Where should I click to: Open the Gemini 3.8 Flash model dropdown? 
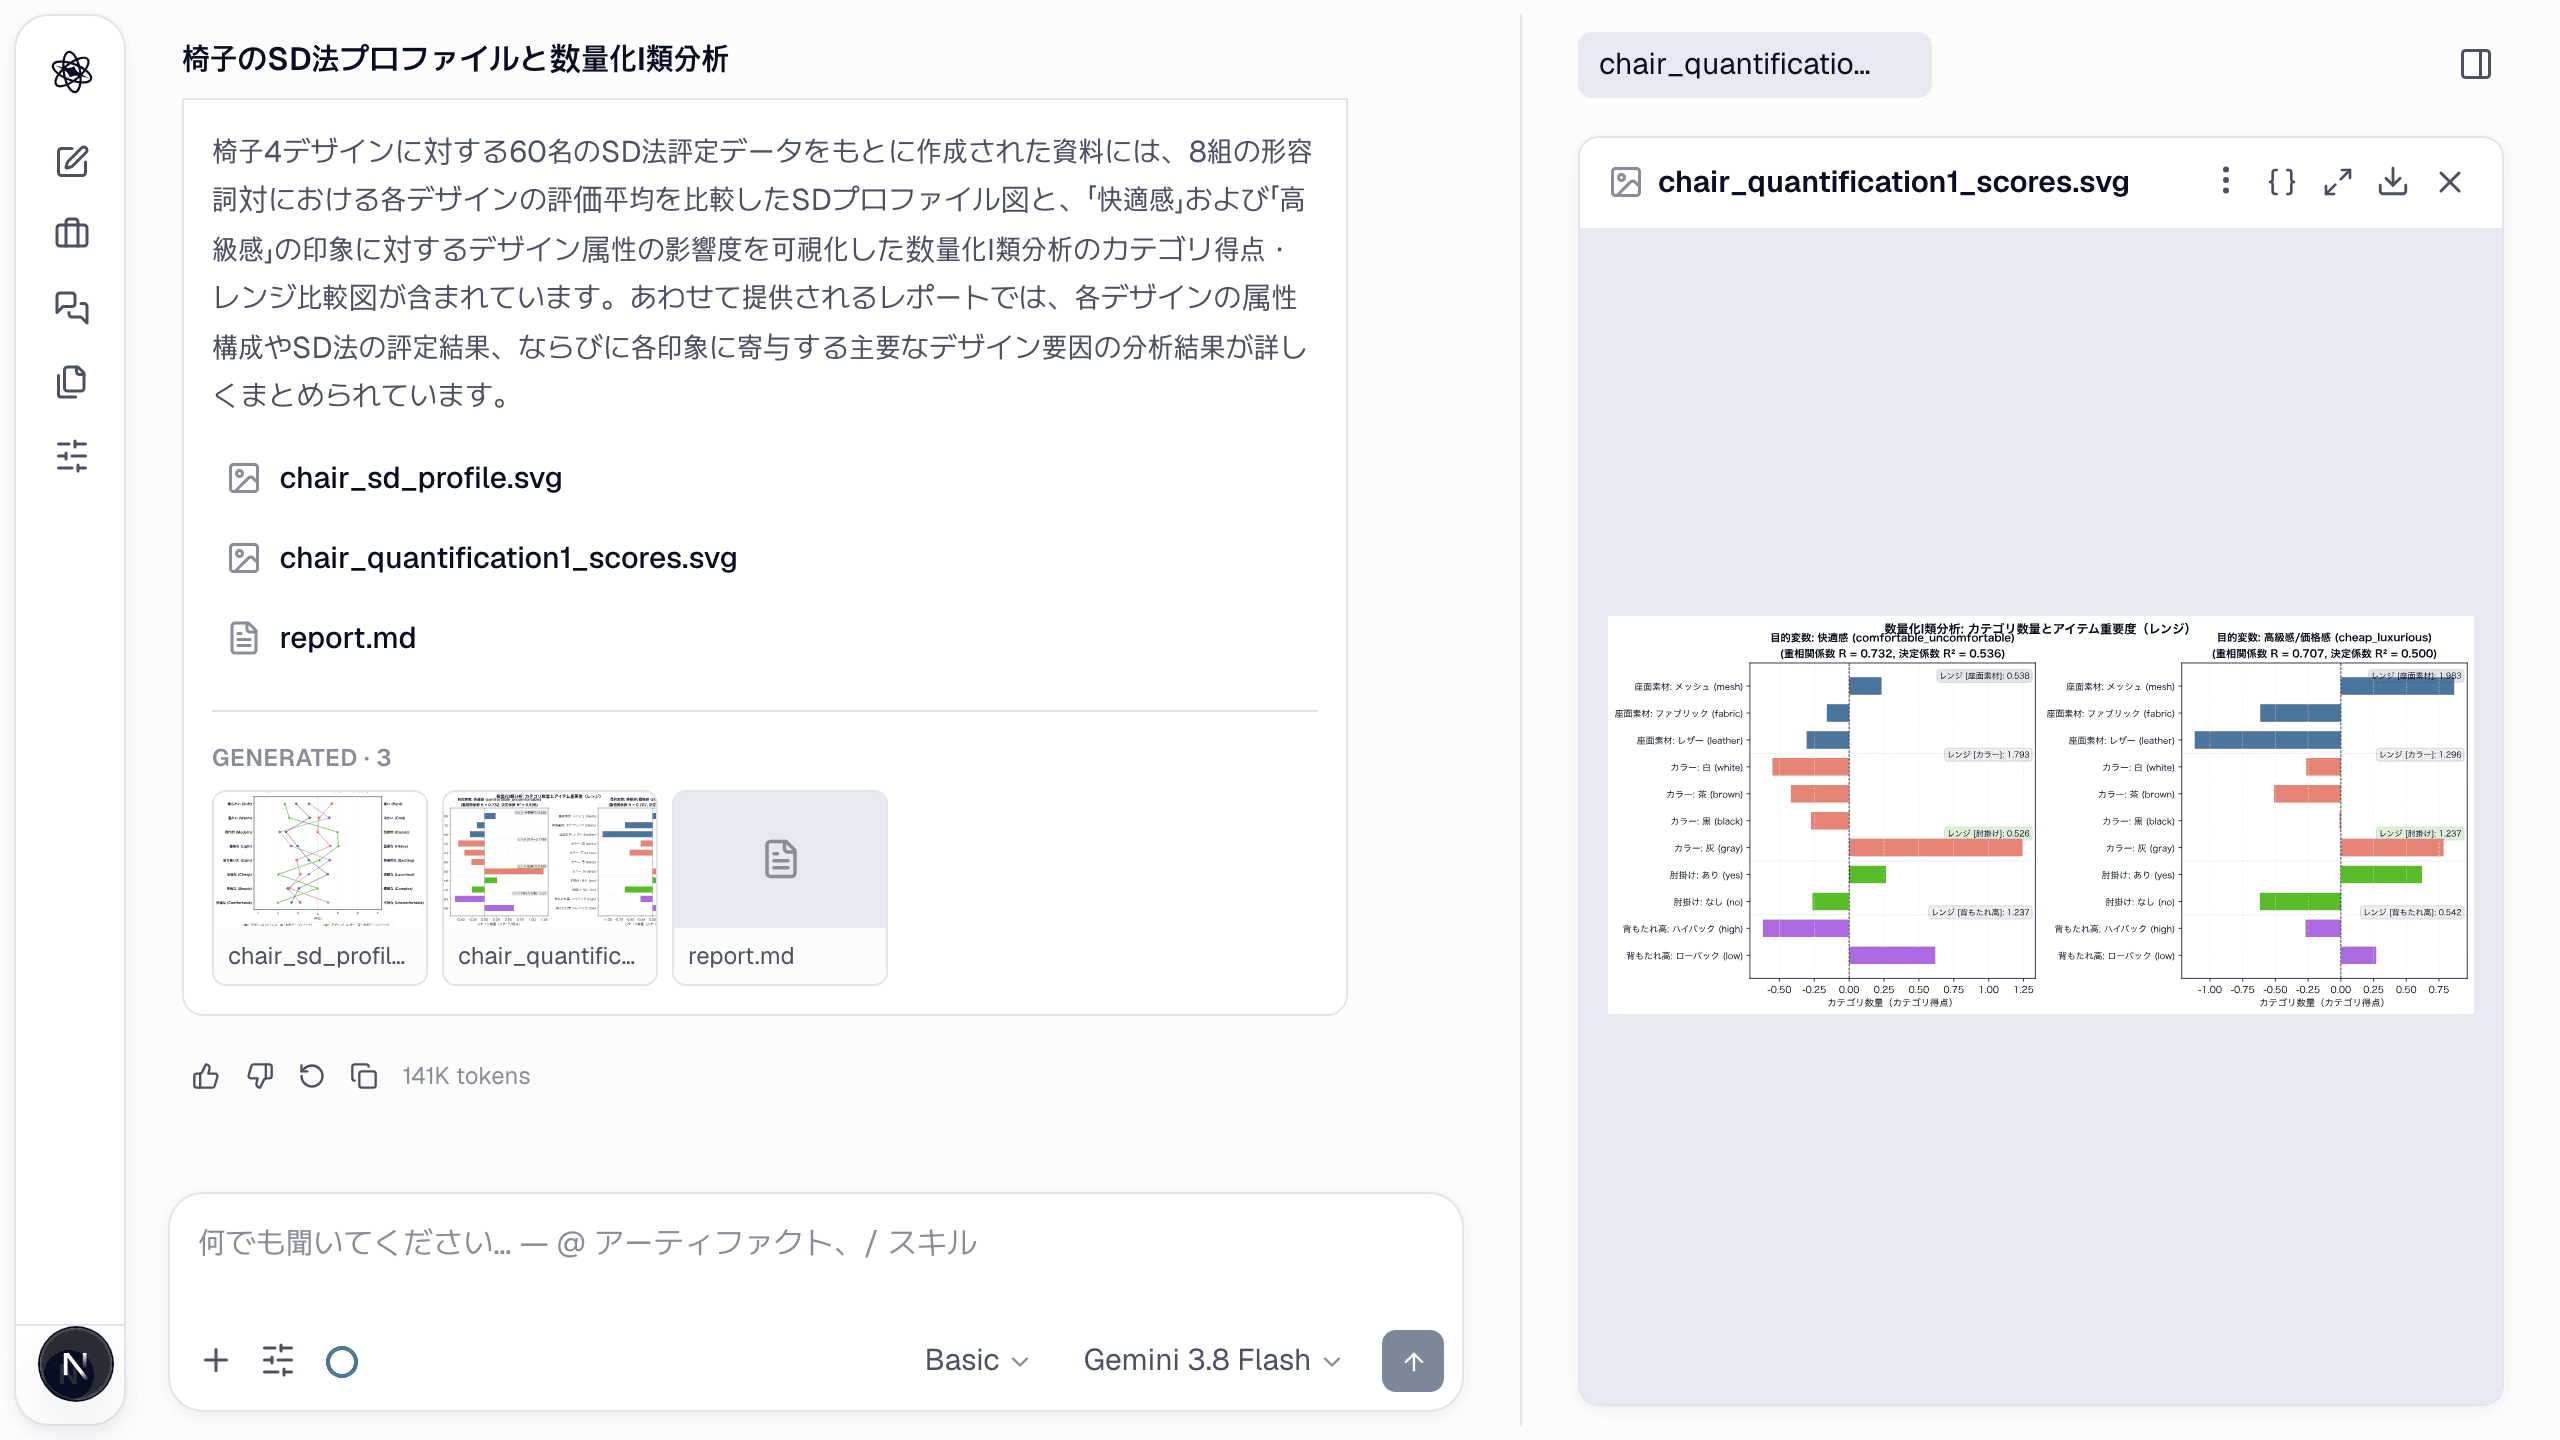point(1212,1360)
